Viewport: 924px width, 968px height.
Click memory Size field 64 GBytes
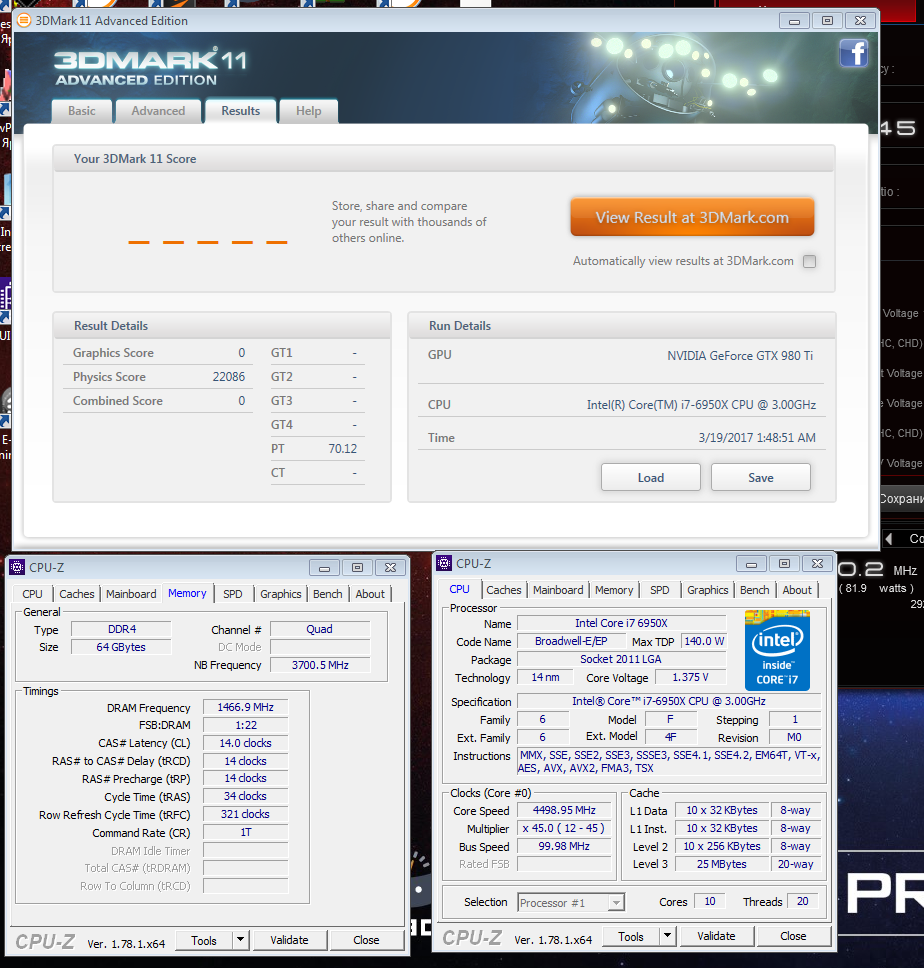pos(121,647)
